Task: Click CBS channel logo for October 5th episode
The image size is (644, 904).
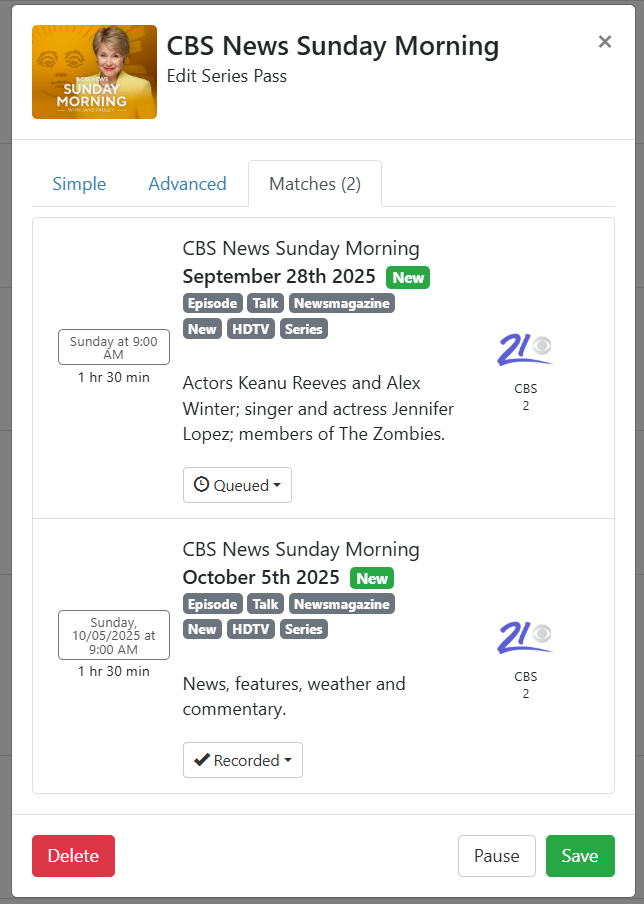Action: click(525, 637)
